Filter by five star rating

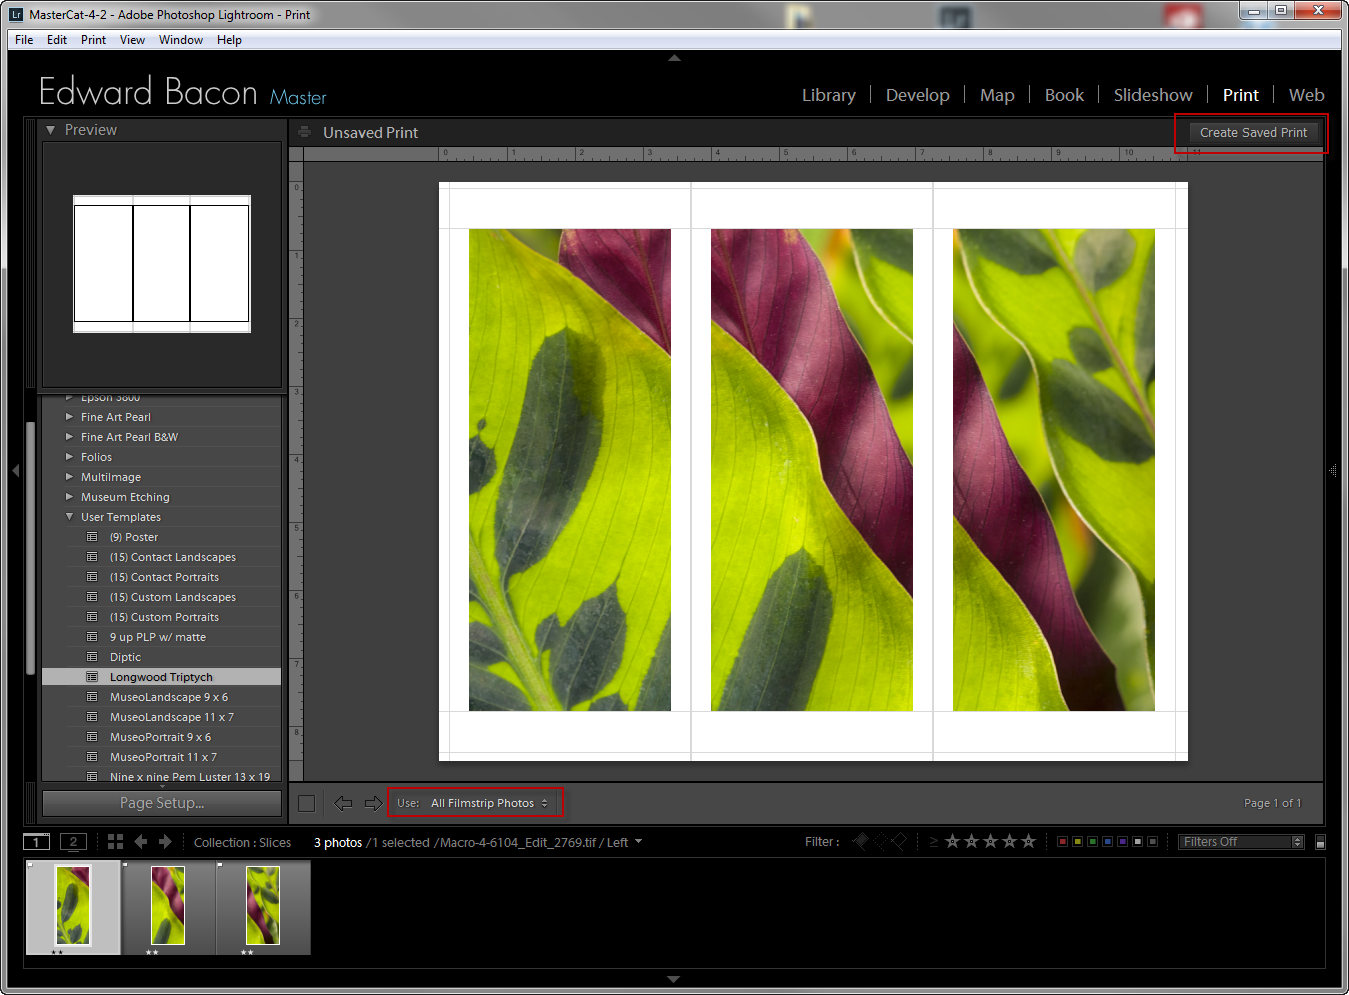point(1028,841)
